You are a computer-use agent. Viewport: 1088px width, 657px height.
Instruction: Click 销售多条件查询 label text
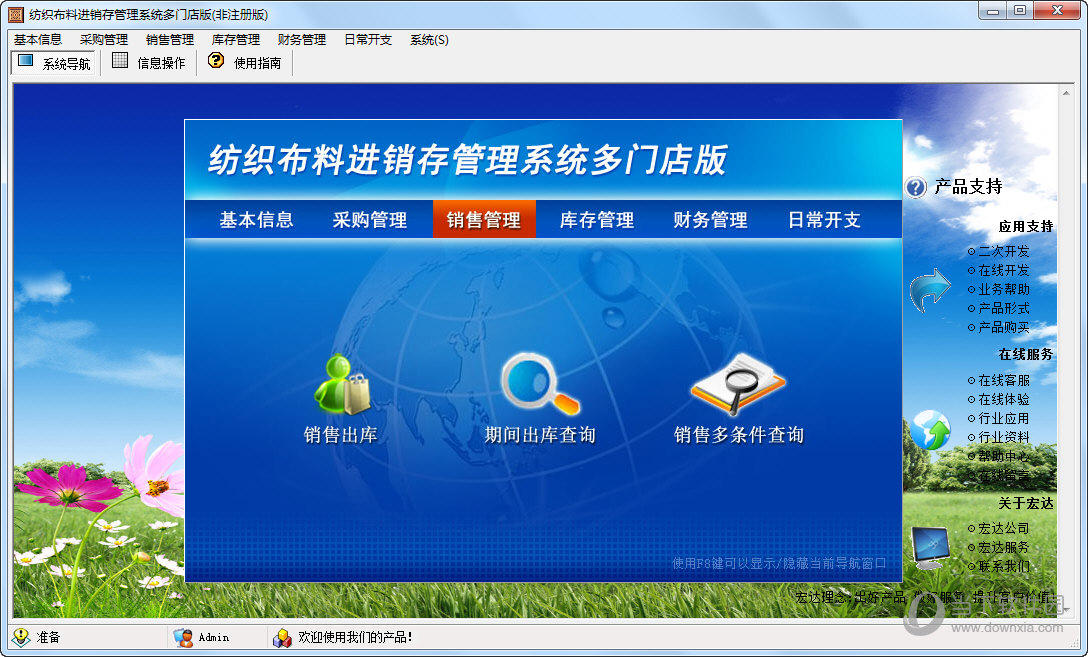pyautogui.click(x=738, y=435)
